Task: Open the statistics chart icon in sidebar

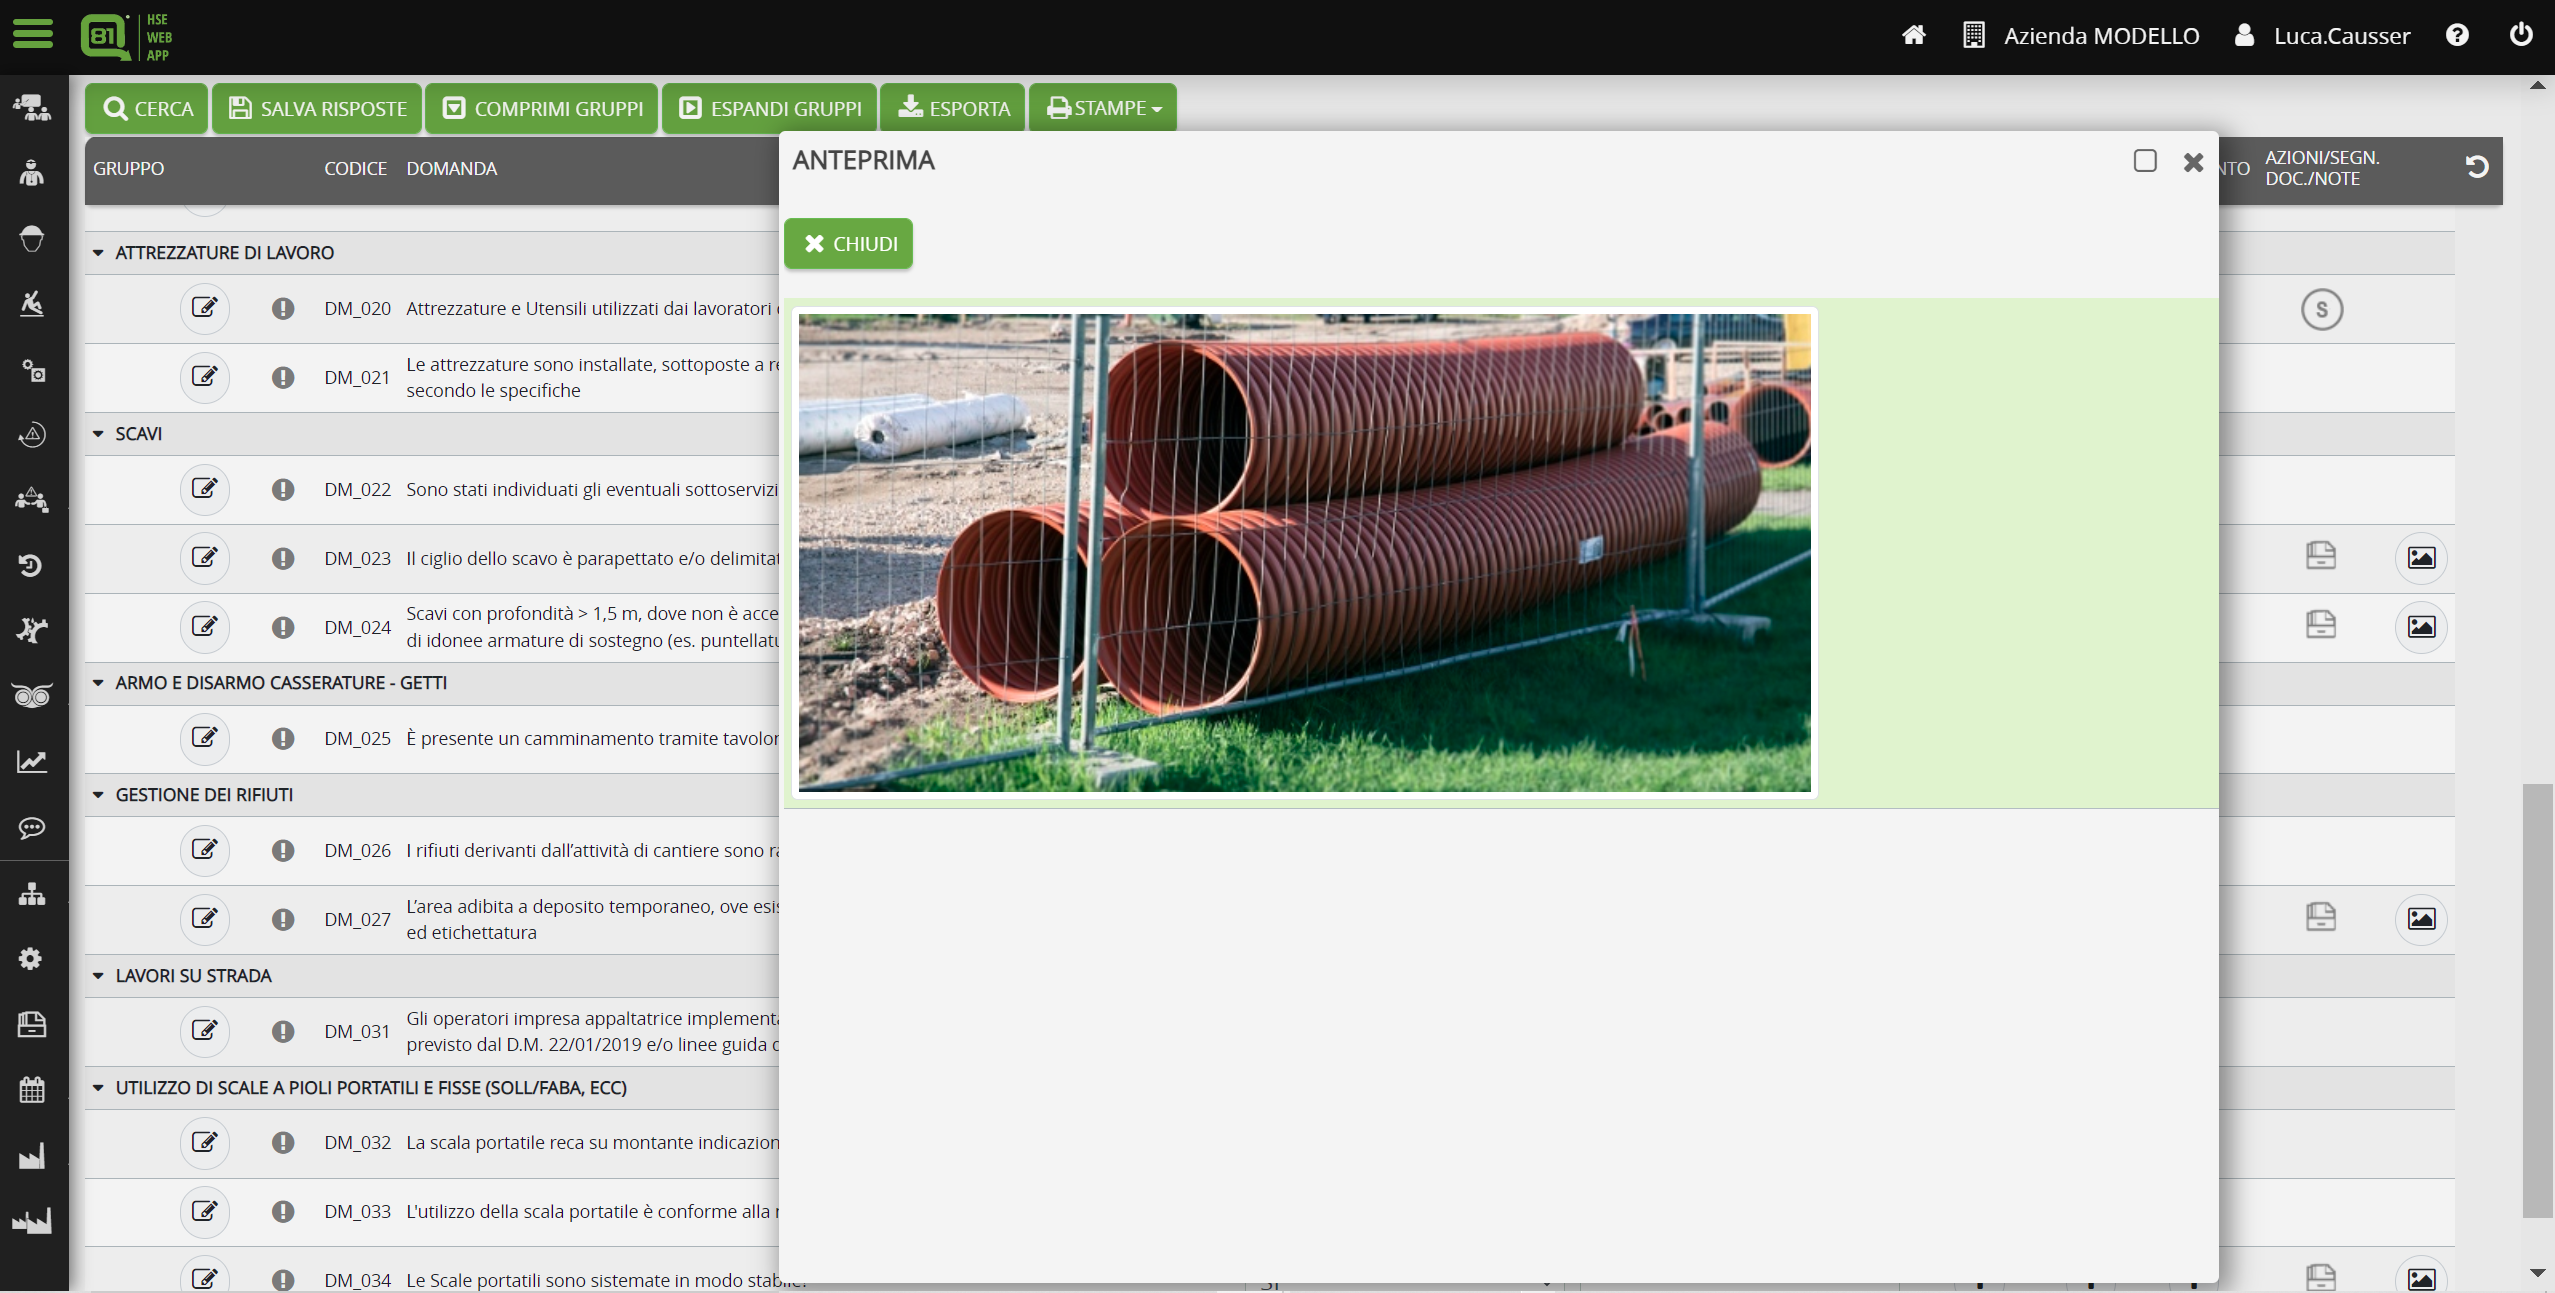Action: pyautogui.click(x=31, y=762)
